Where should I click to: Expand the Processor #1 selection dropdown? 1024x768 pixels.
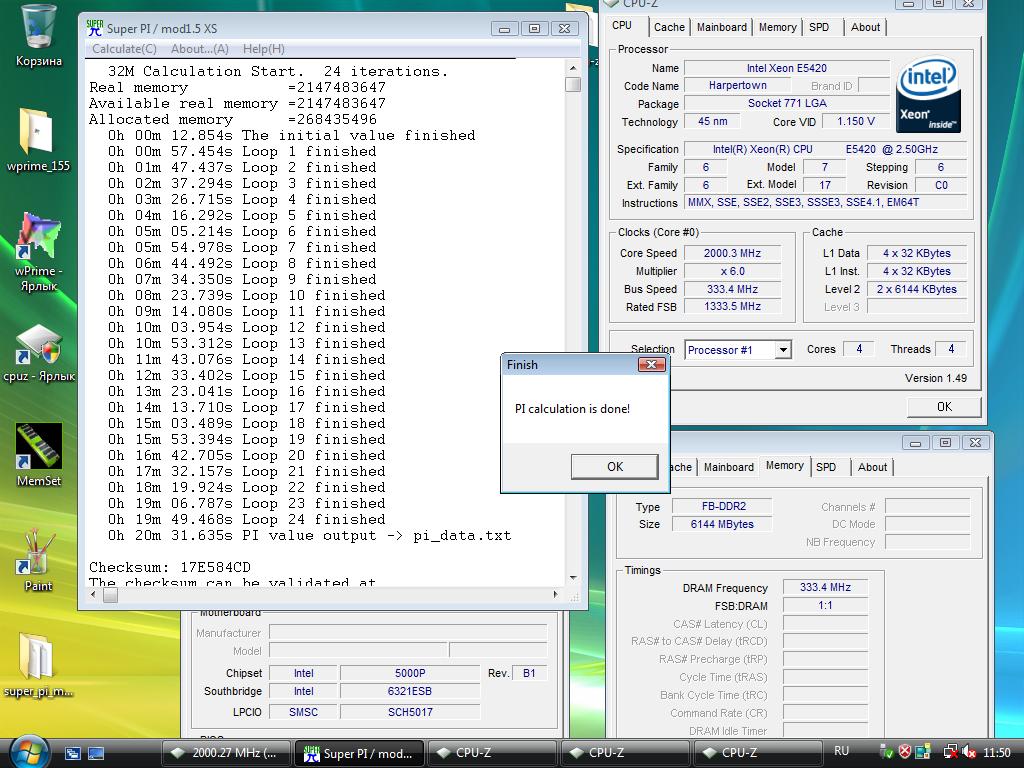tap(782, 350)
